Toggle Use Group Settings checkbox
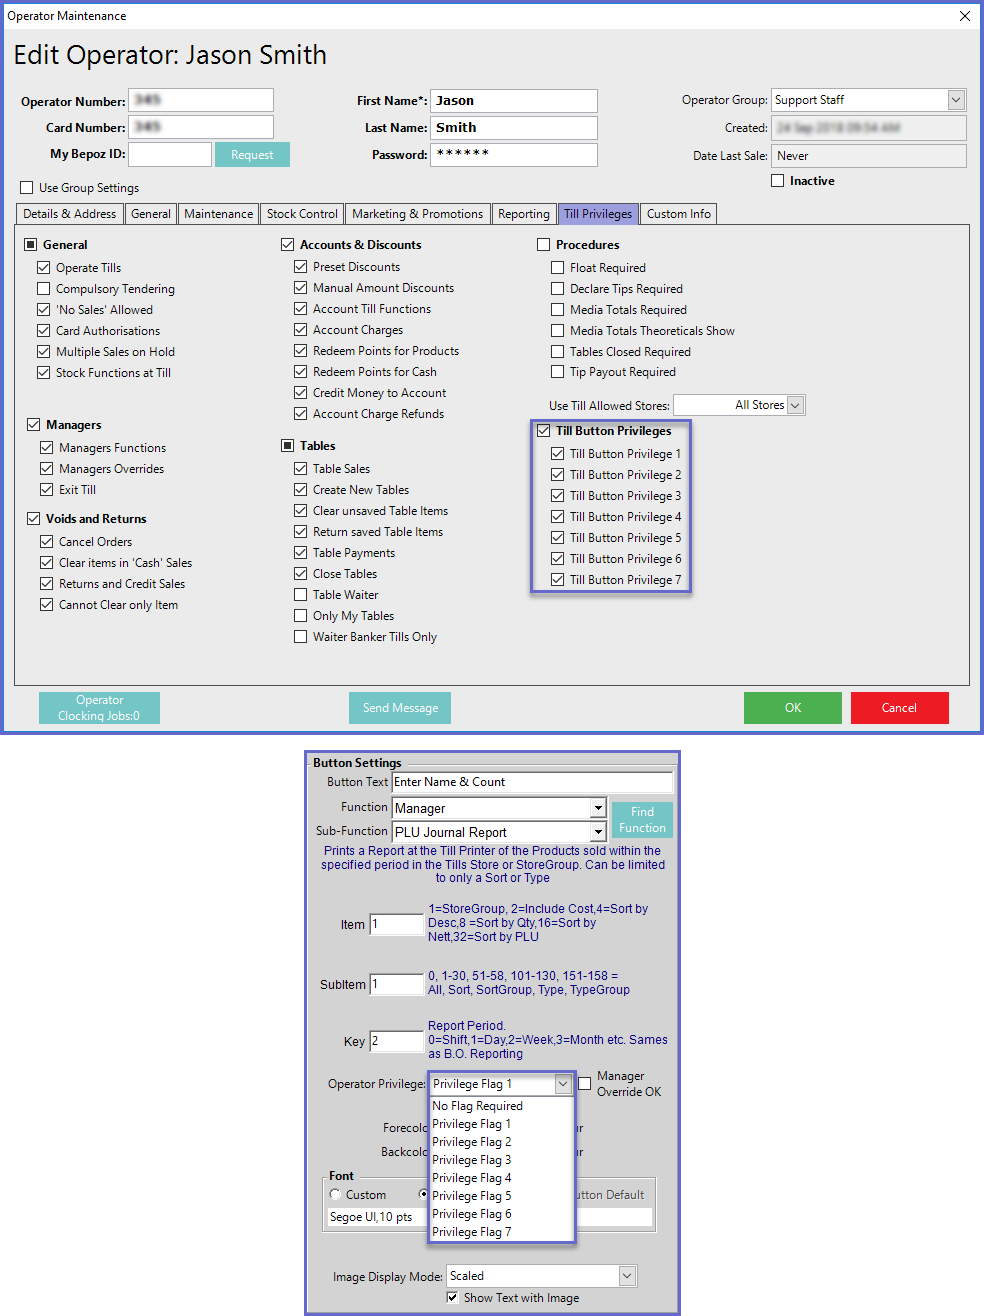 pos(27,188)
